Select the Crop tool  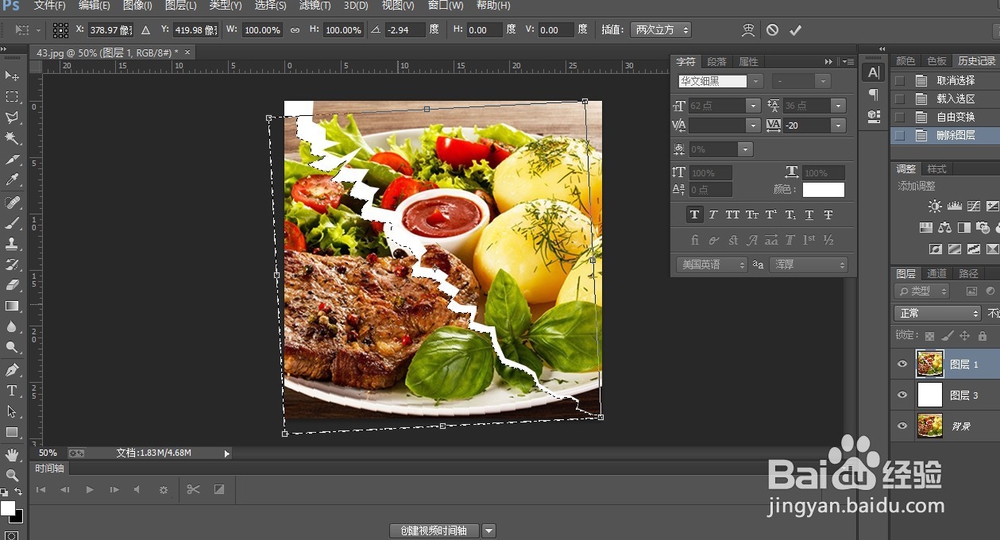[x=11, y=159]
